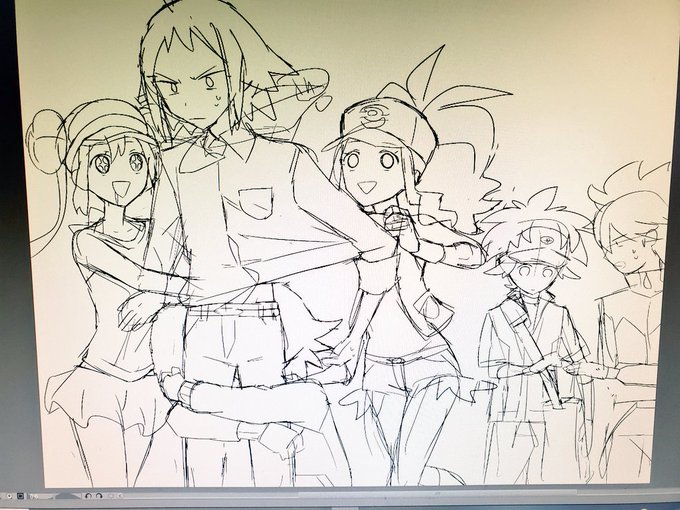Rotate the canvas view to the left
The image size is (680, 510).
88,496
